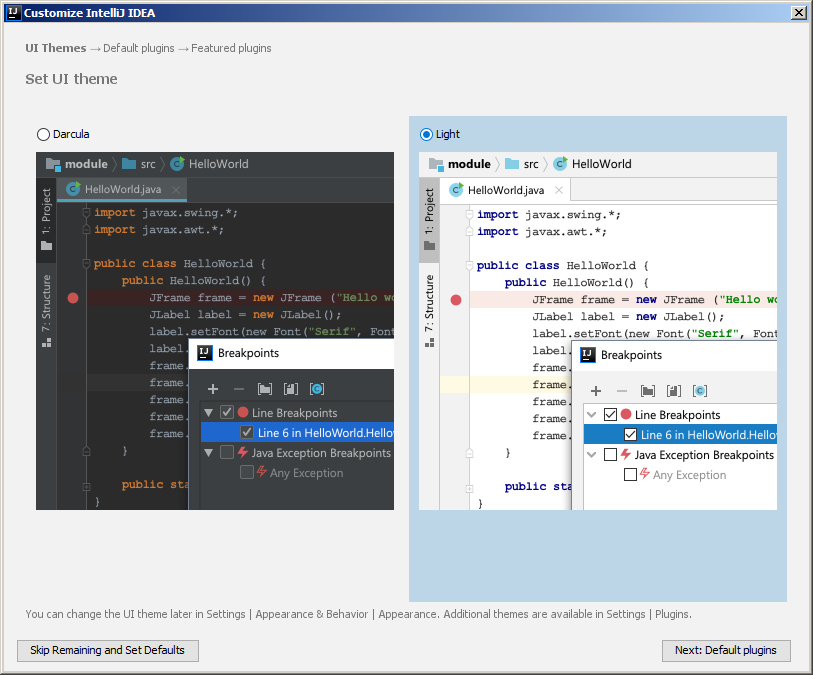Screen dimensions: 813x675
Task: Click the IJ icon in window title bar
Action: point(13,12)
